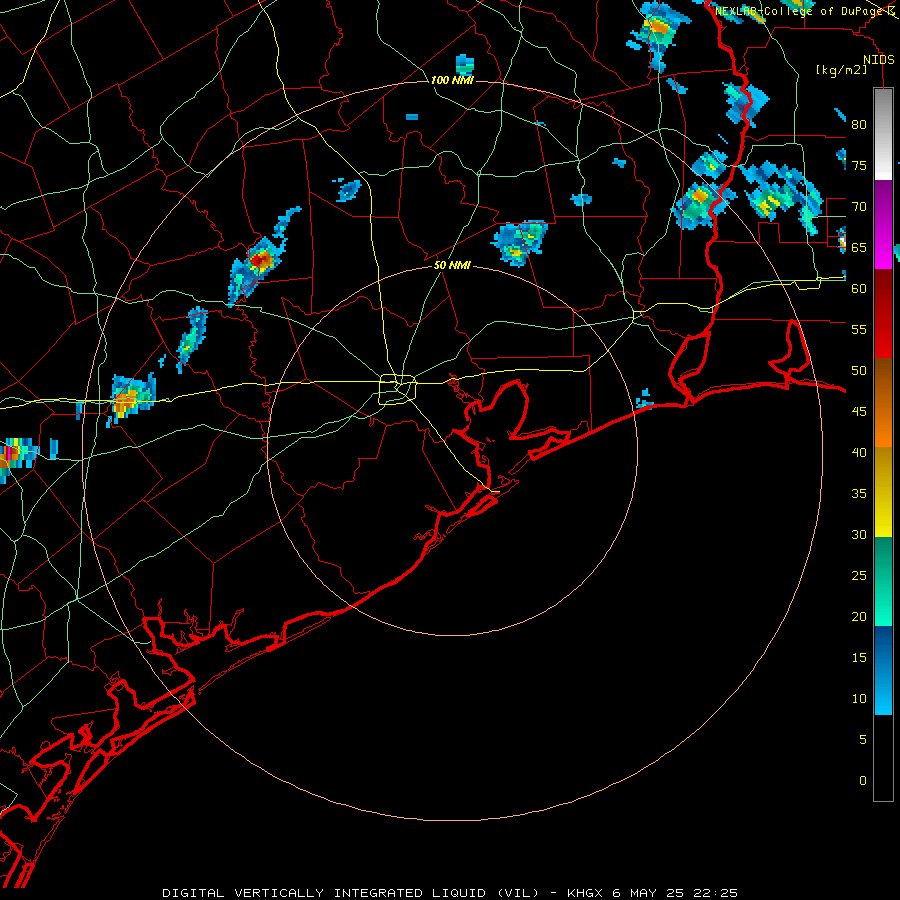Viewport: 900px width, 900px height.
Task: Click the color scale value 75
Action: [x=859, y=165]
